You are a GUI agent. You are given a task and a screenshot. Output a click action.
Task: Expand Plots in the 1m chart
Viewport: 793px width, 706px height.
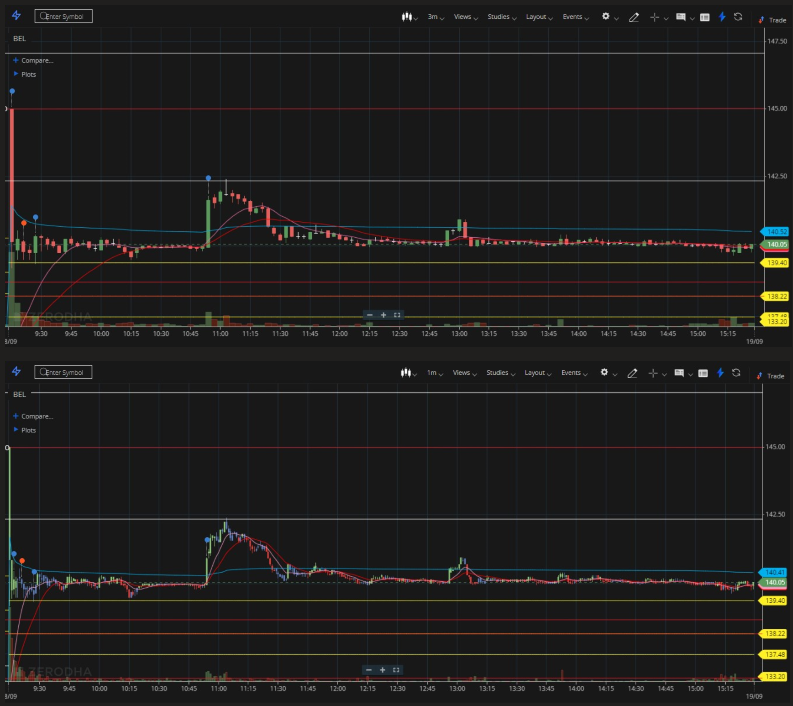pos(24,430)
